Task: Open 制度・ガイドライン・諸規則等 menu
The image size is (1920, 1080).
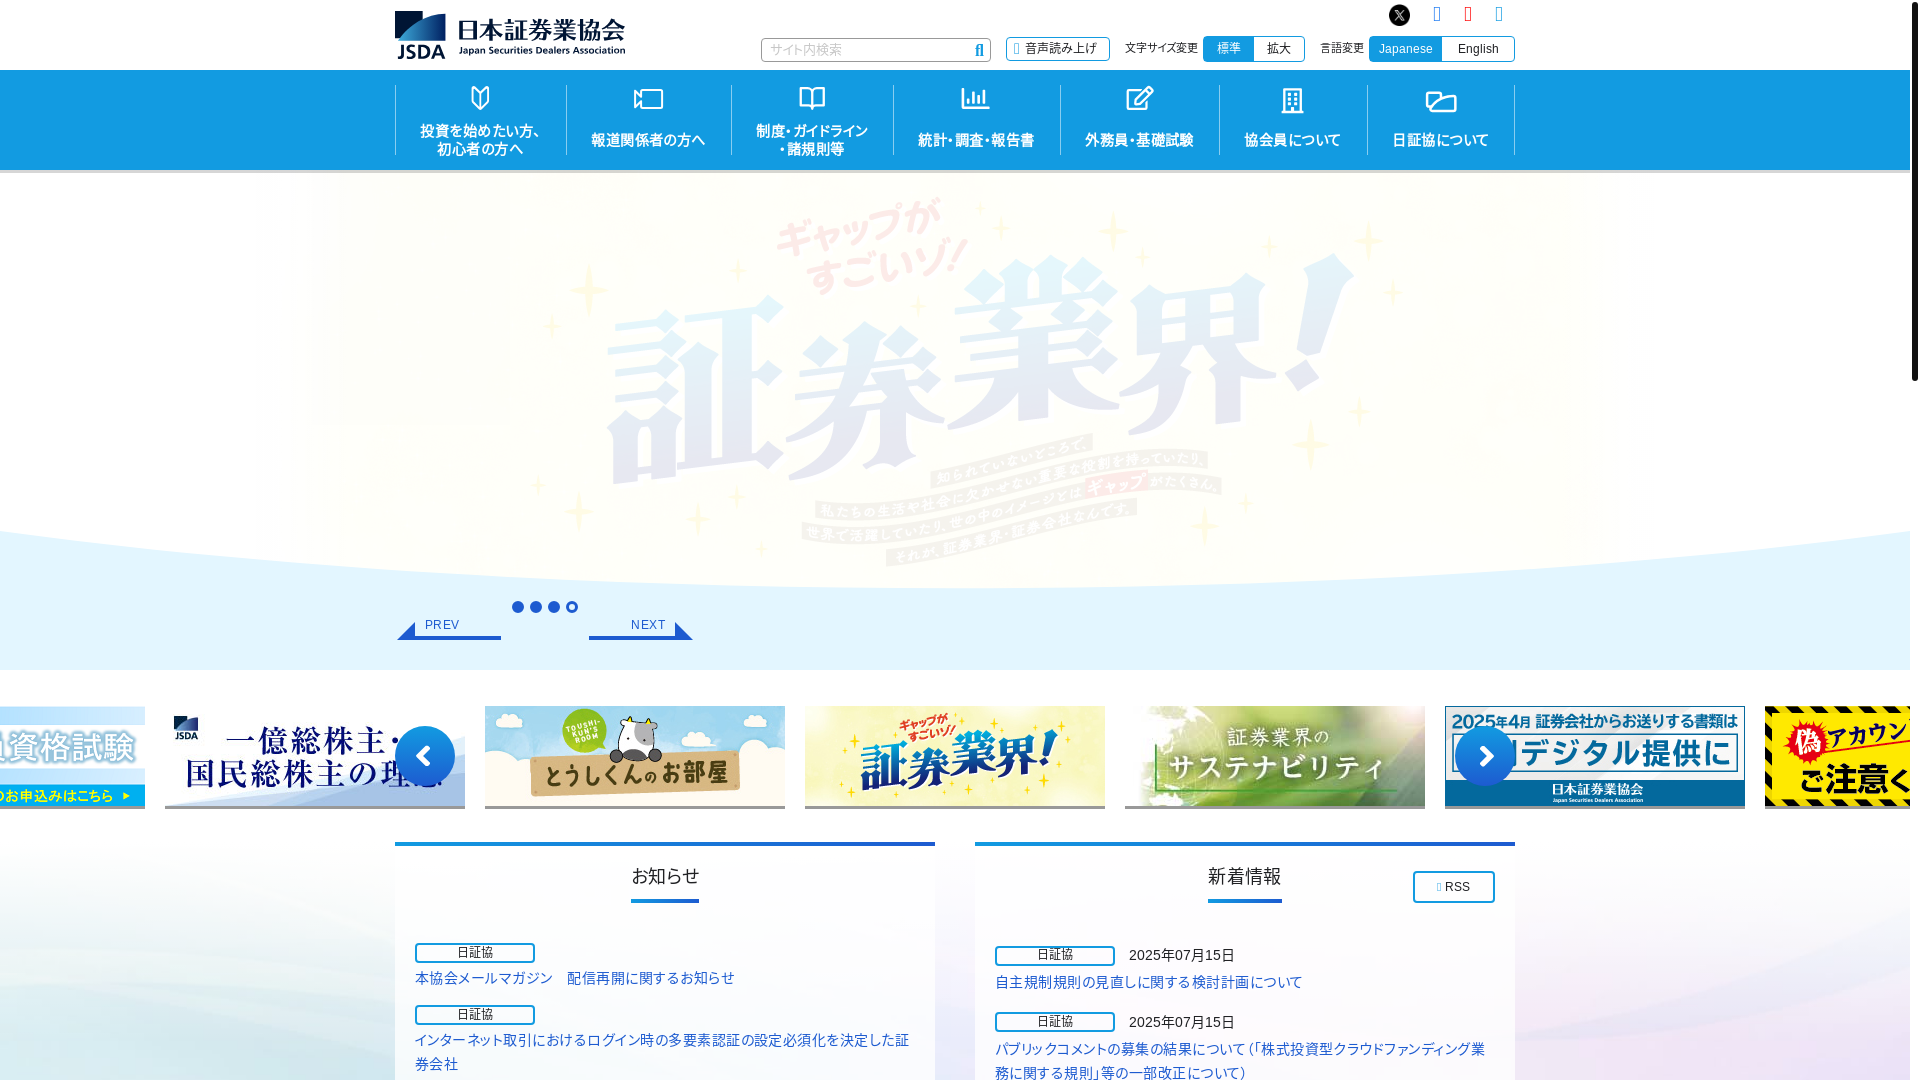Action: coord(812,120)
